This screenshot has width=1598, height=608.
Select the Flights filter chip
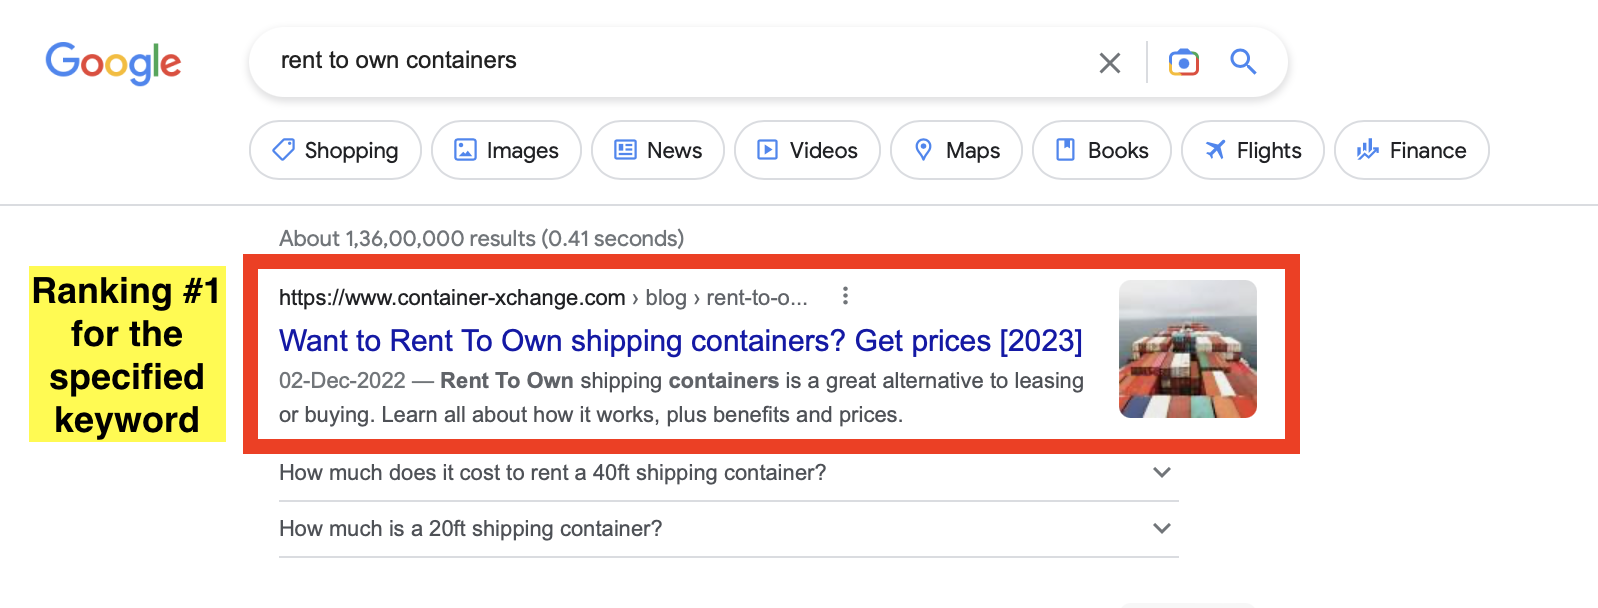[x=1252, y=150]
